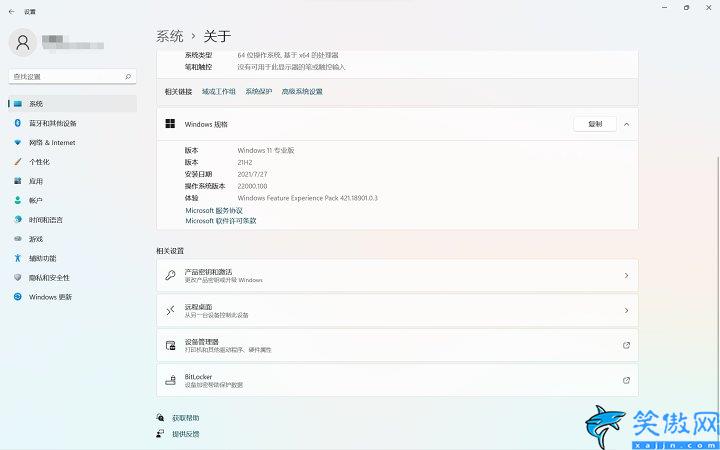Viewport: 720px width, 450px height.
Task: Click the Windows 规格 section title
Action: click(x=206, y=124)
